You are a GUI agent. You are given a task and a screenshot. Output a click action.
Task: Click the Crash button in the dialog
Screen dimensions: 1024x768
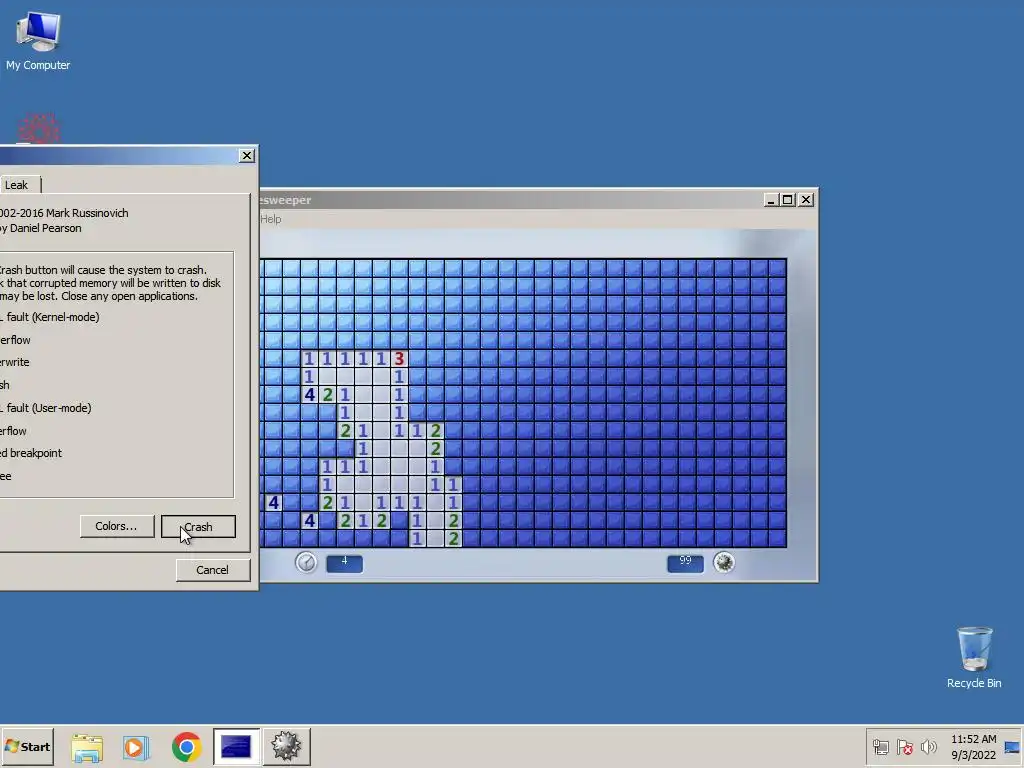click(199, 526)
